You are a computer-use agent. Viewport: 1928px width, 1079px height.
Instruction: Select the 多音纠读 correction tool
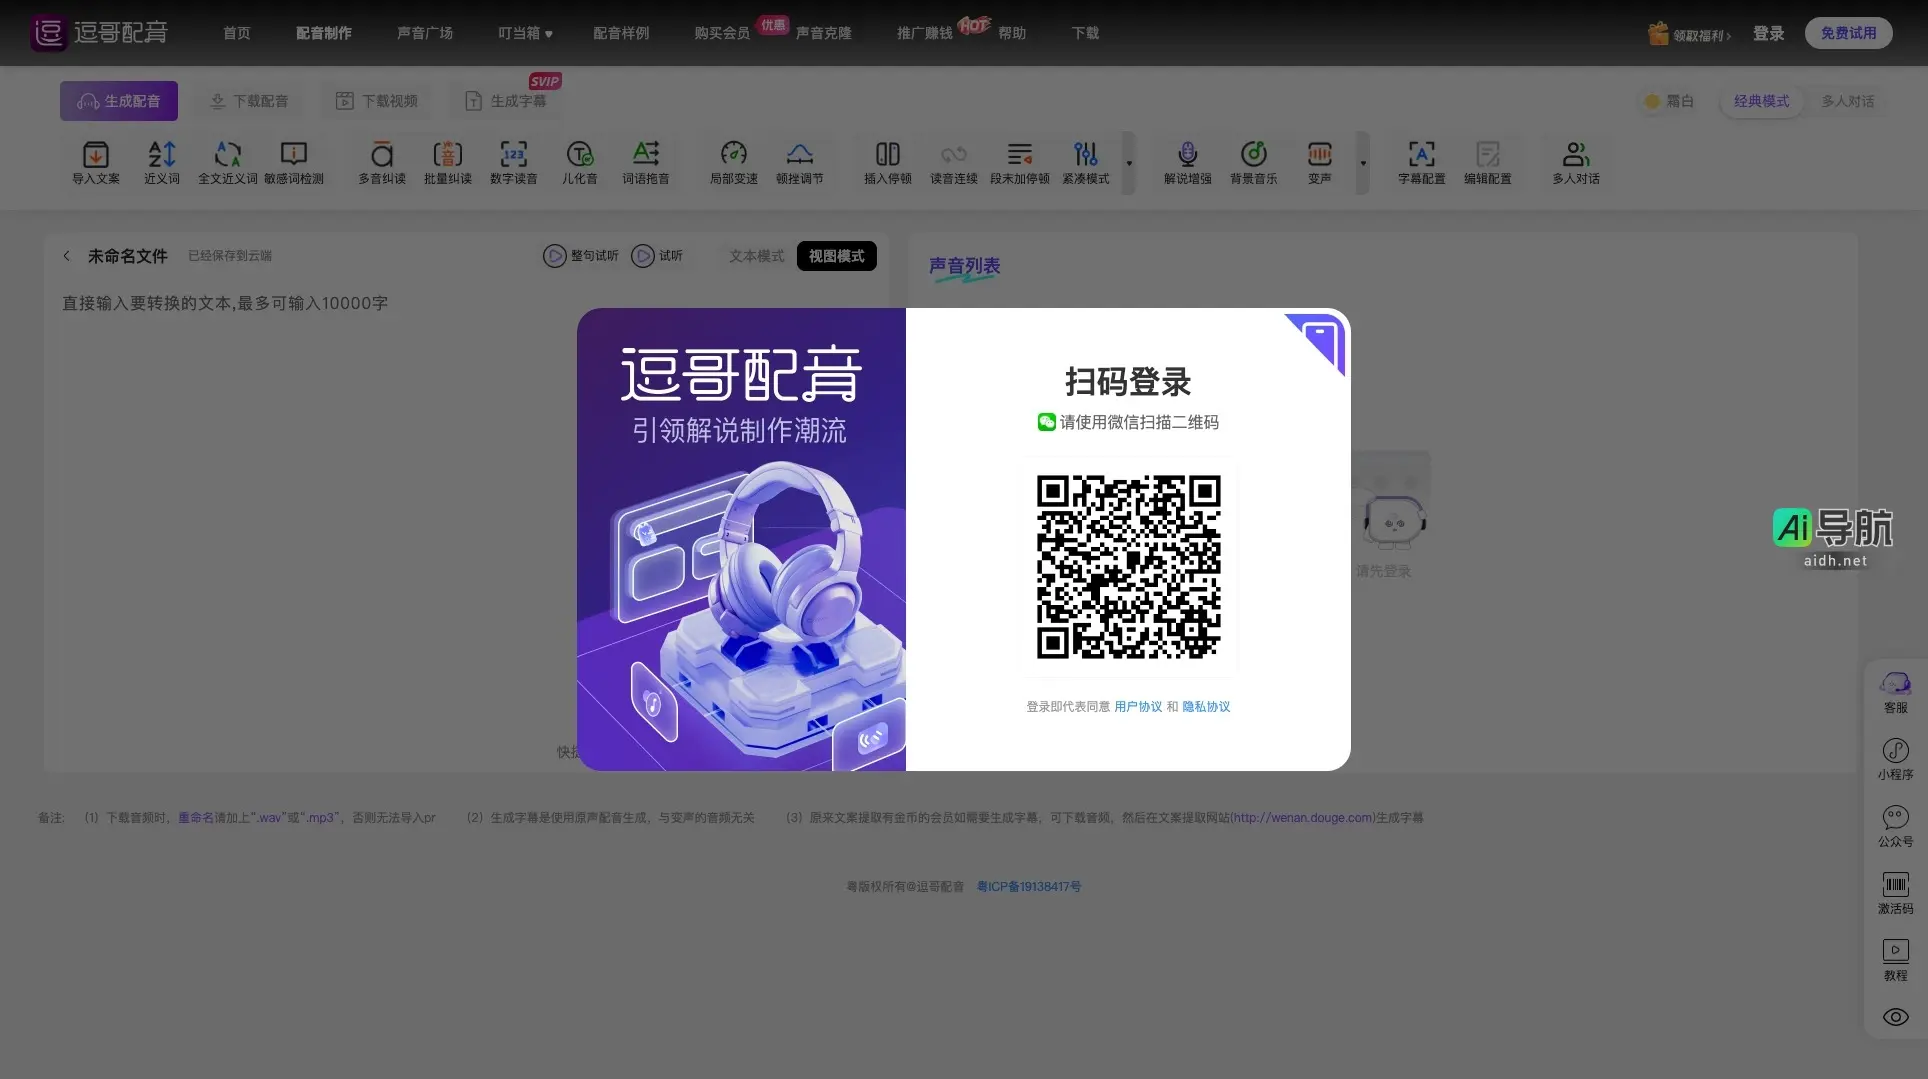(x=380, y=162)
